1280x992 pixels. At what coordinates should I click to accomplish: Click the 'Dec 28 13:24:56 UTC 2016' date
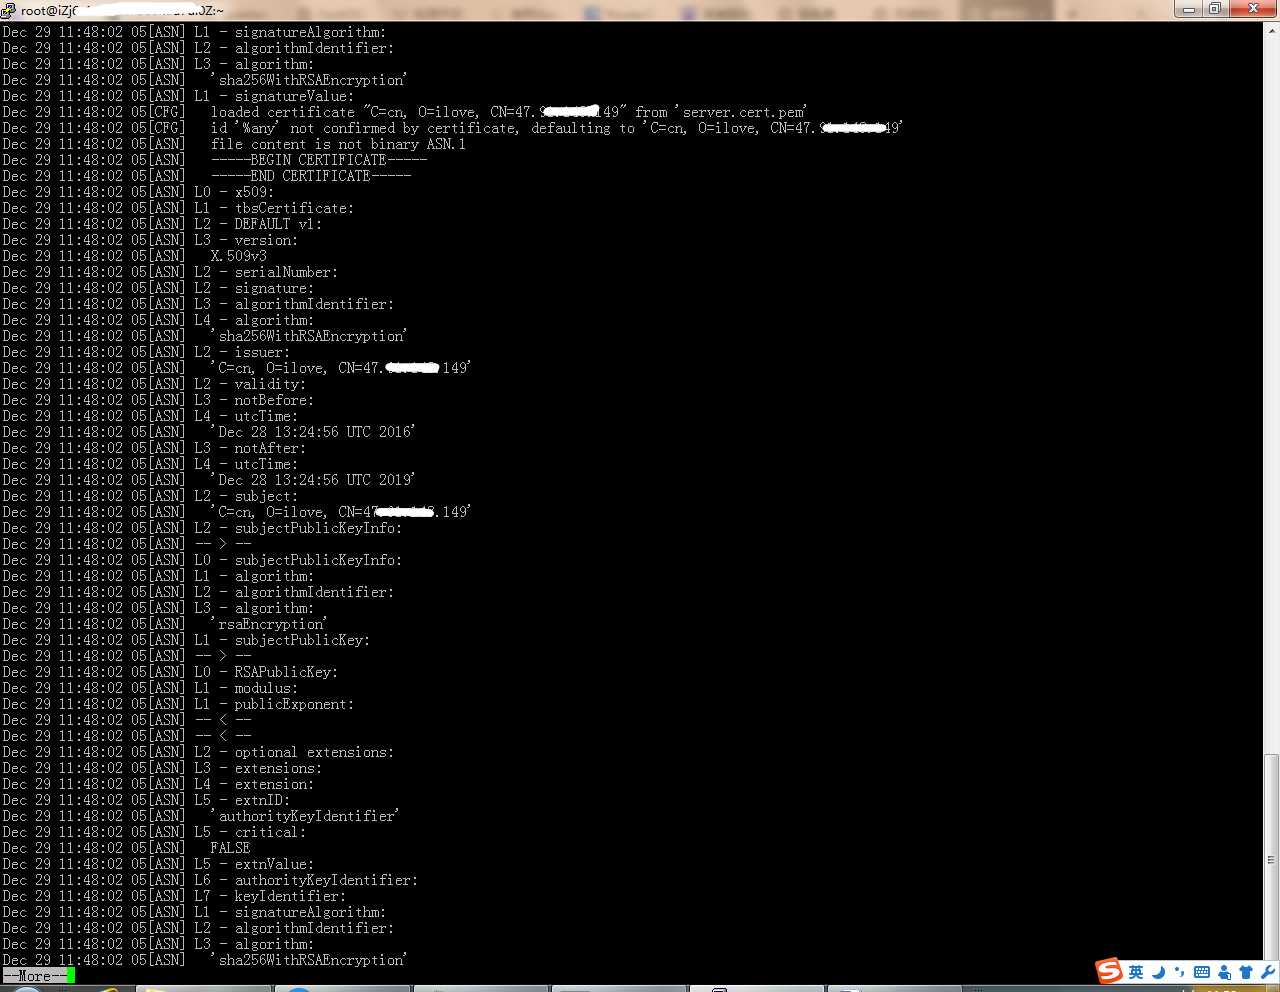[x=315, y=432]
